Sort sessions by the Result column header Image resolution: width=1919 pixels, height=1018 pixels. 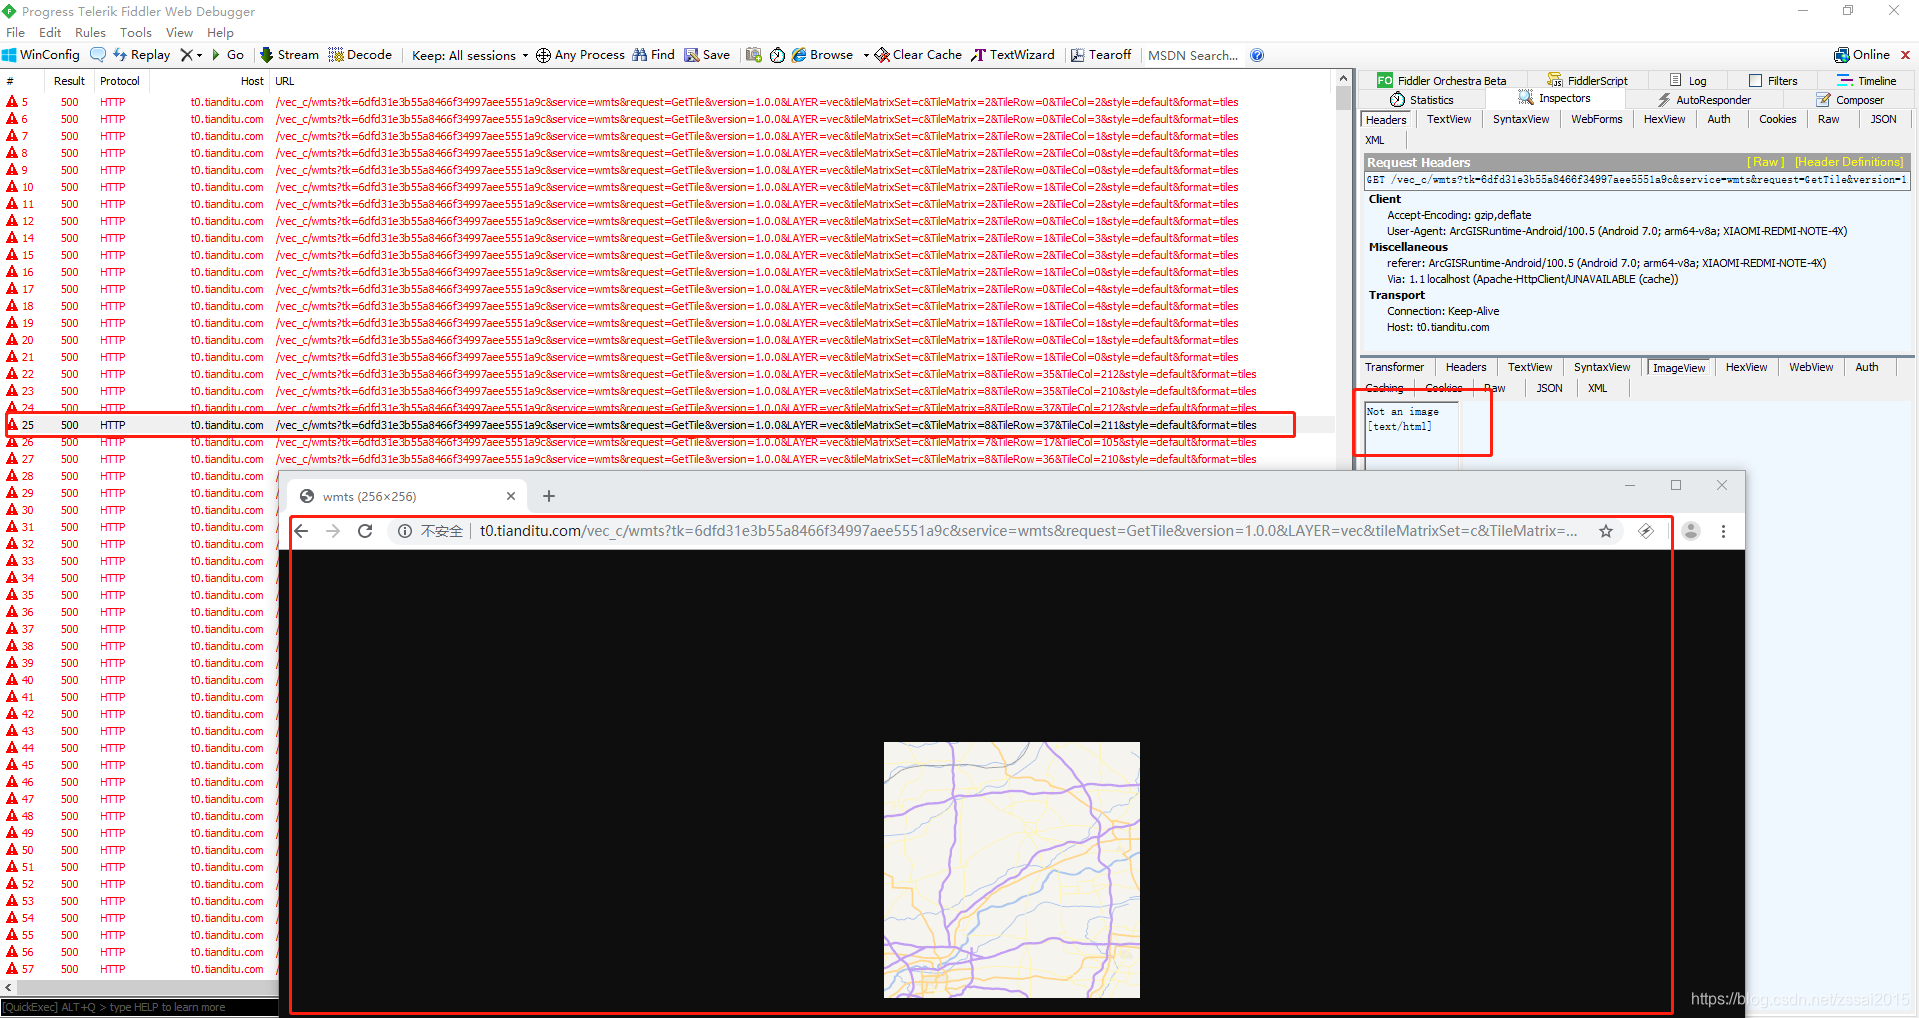(x=69, y=81)
